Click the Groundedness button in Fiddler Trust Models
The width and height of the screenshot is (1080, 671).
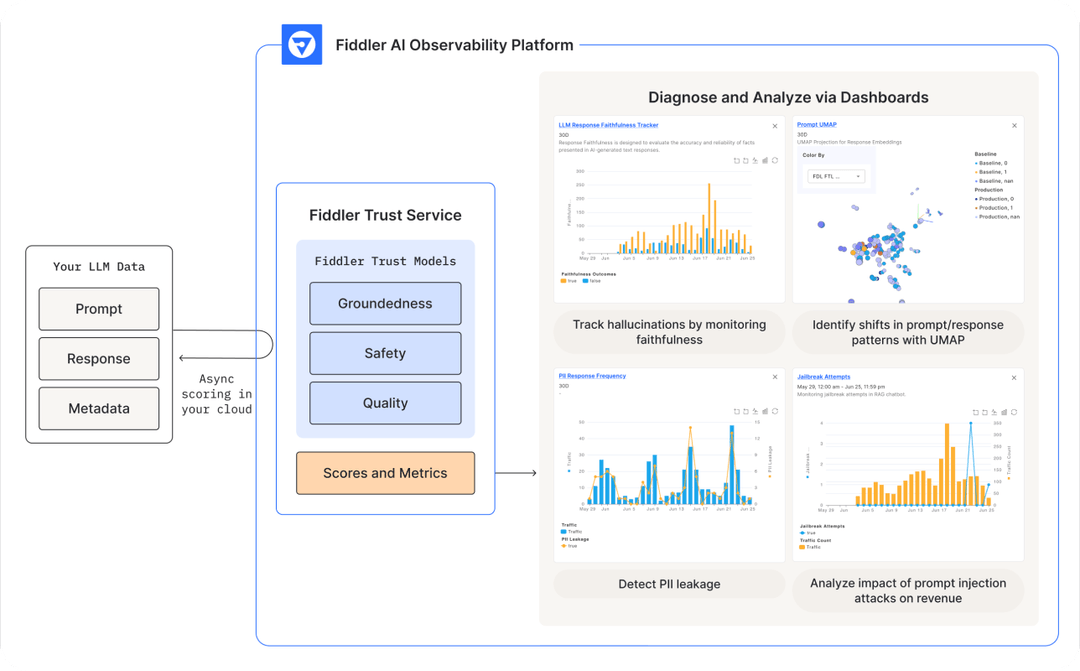click(385, 303)
